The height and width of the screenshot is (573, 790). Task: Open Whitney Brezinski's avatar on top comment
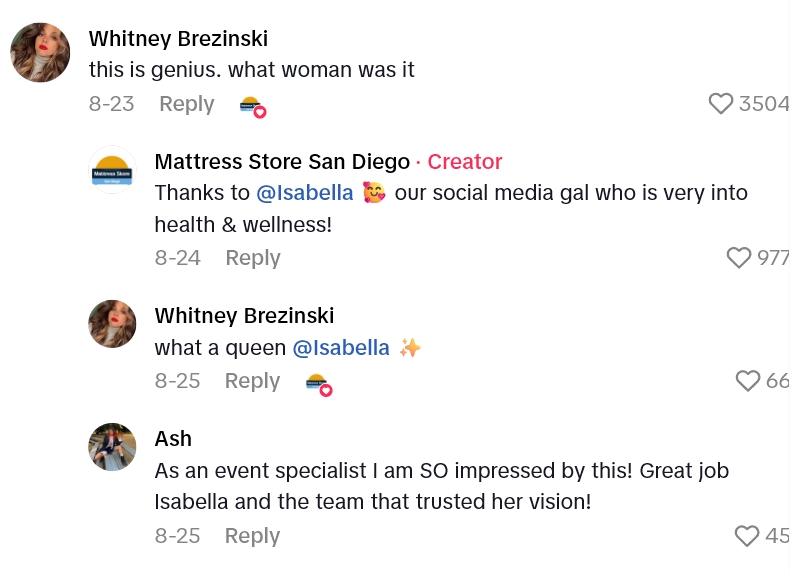(x=40, y=52)
